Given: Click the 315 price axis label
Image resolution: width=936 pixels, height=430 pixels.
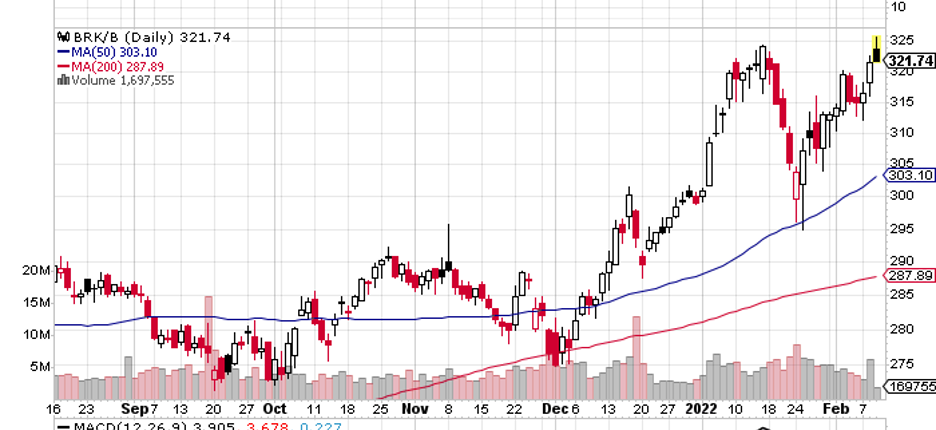Looking at the screenshot, I should pos(902,102).
